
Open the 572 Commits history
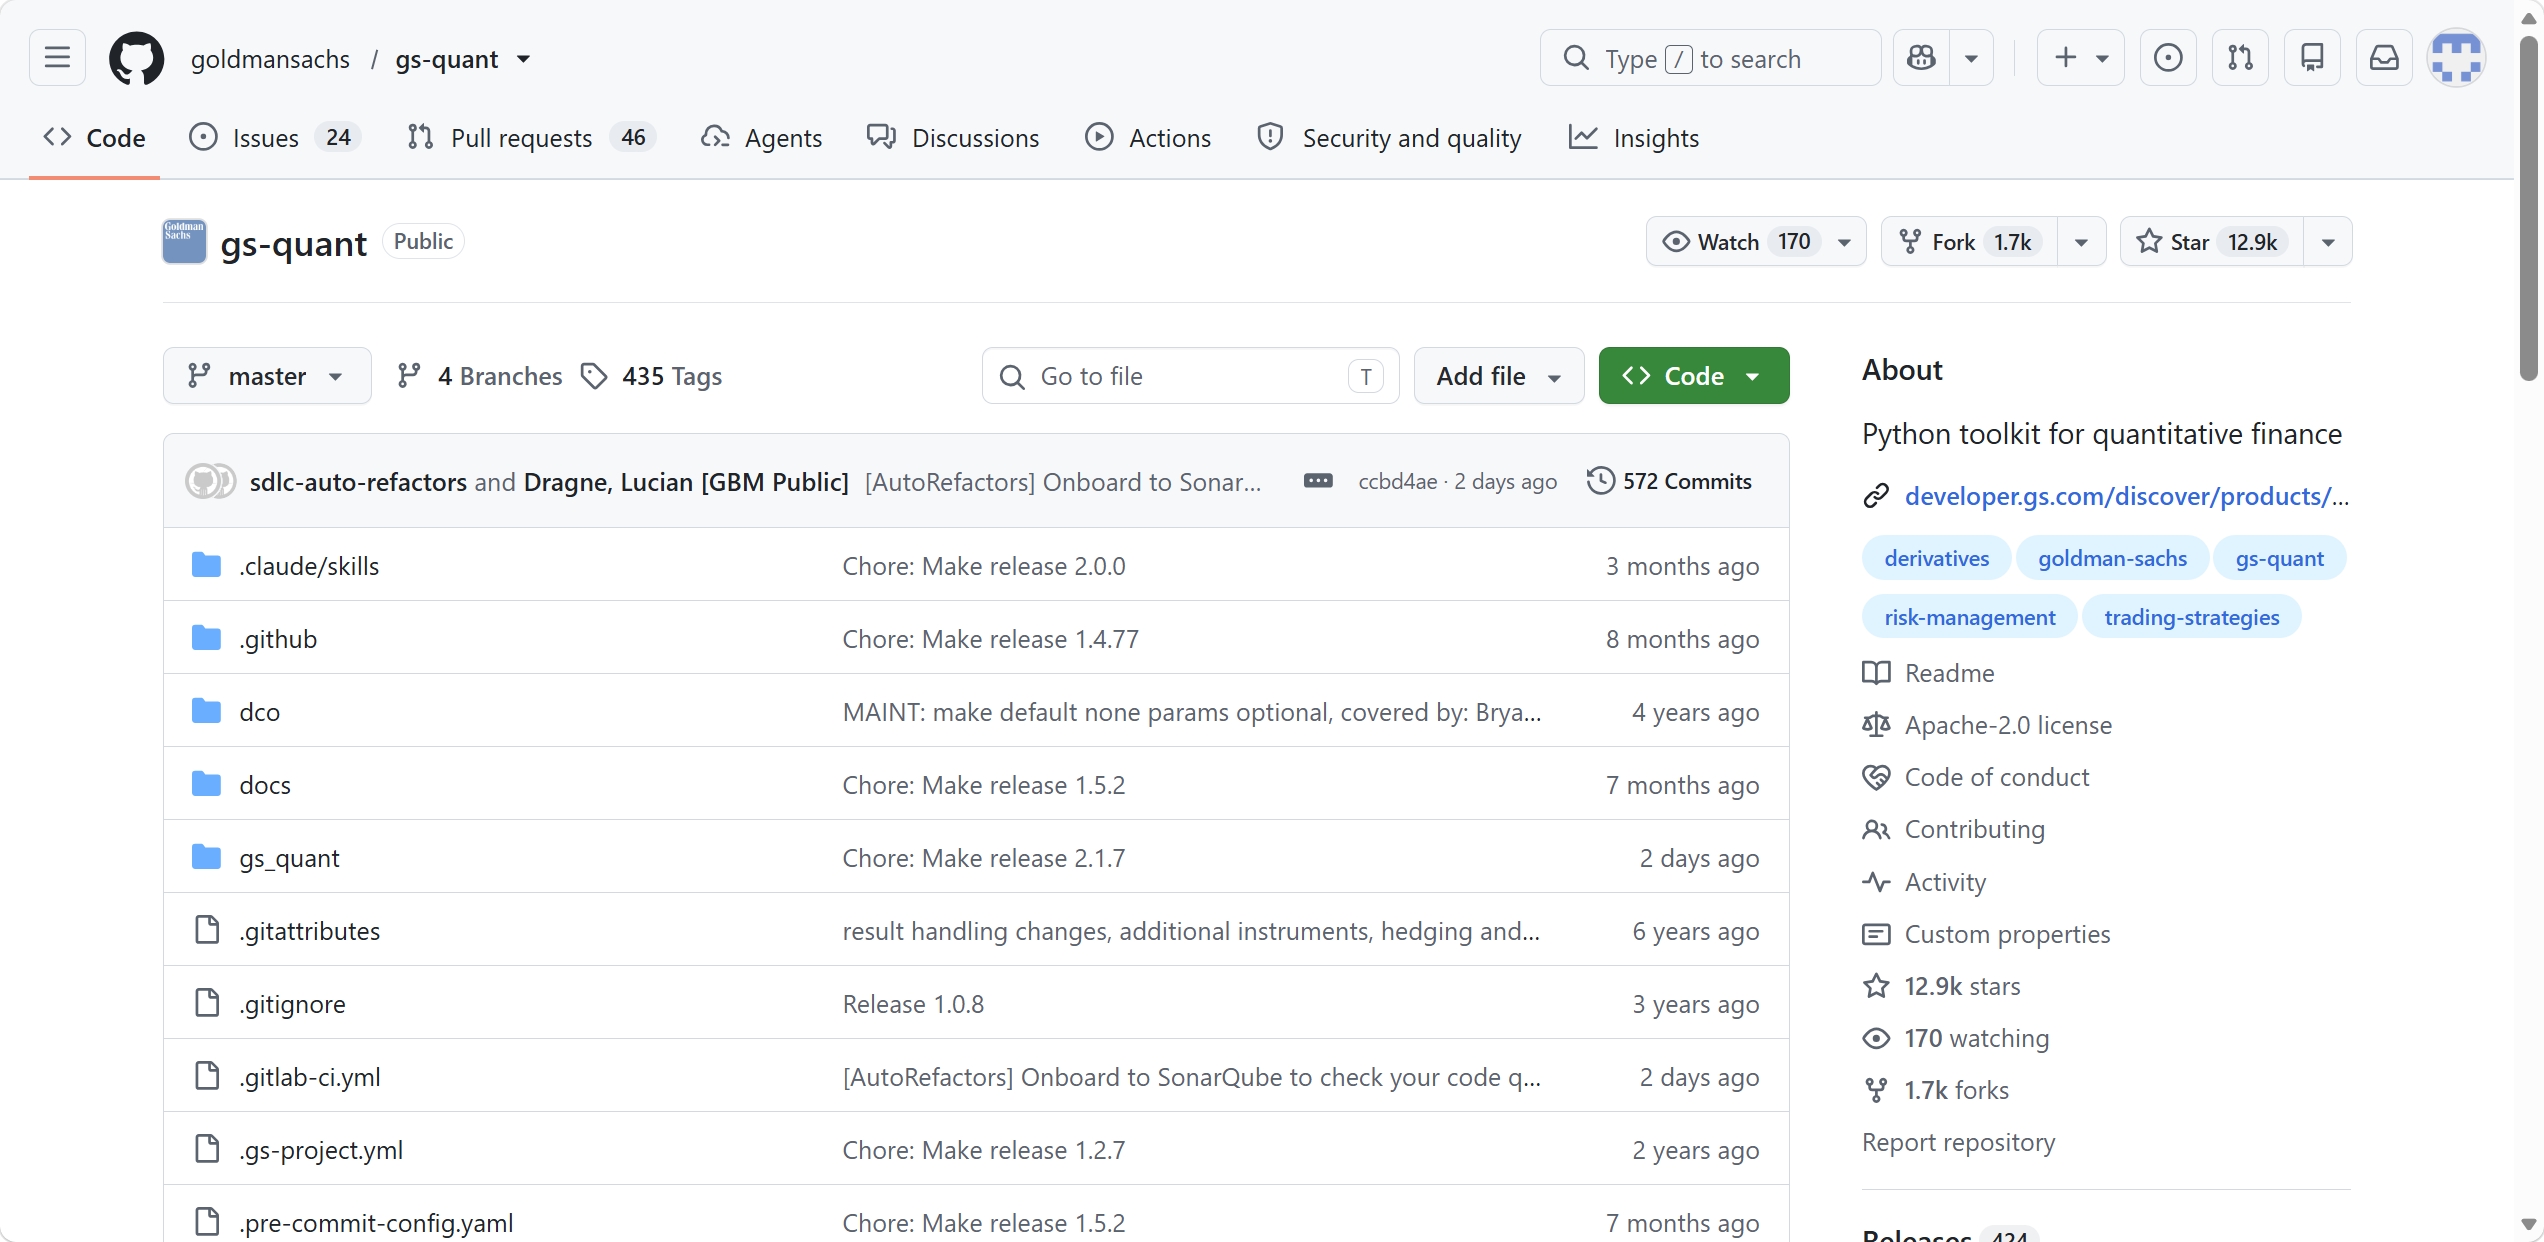point(1669,481)
